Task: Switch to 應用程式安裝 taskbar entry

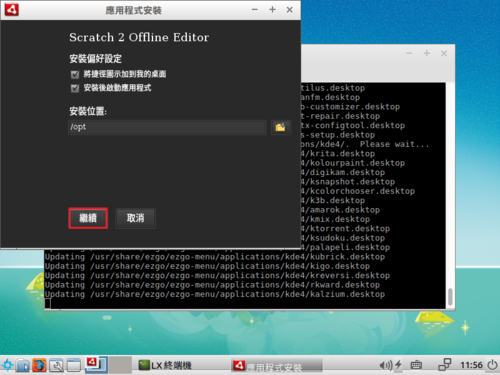Action: pos(277,366)
